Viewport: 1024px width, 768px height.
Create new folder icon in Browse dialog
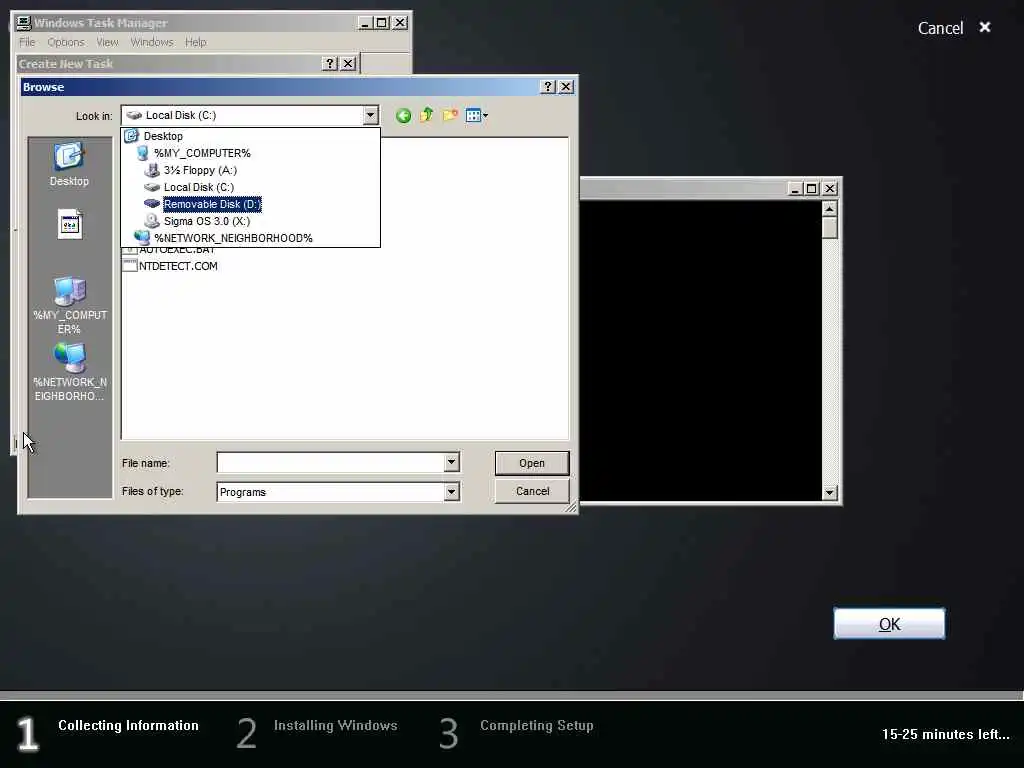tap(450, 116)
